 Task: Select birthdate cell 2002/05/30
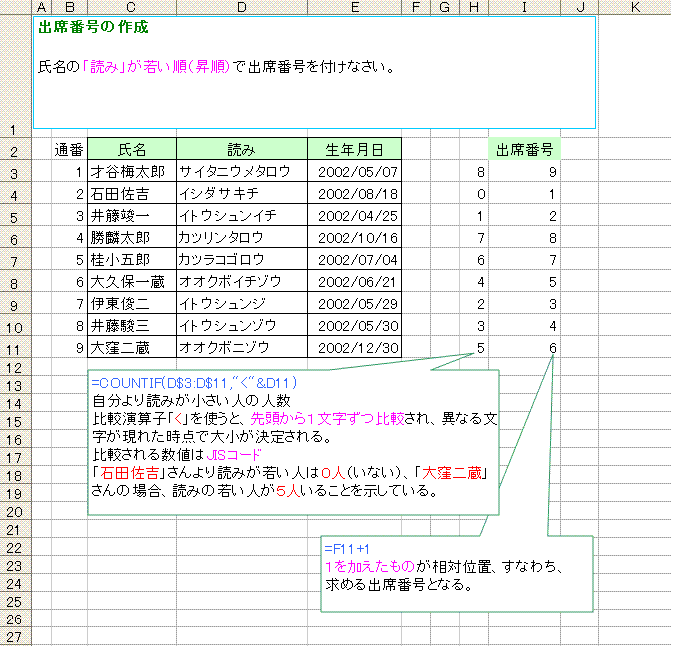point(355,325)
